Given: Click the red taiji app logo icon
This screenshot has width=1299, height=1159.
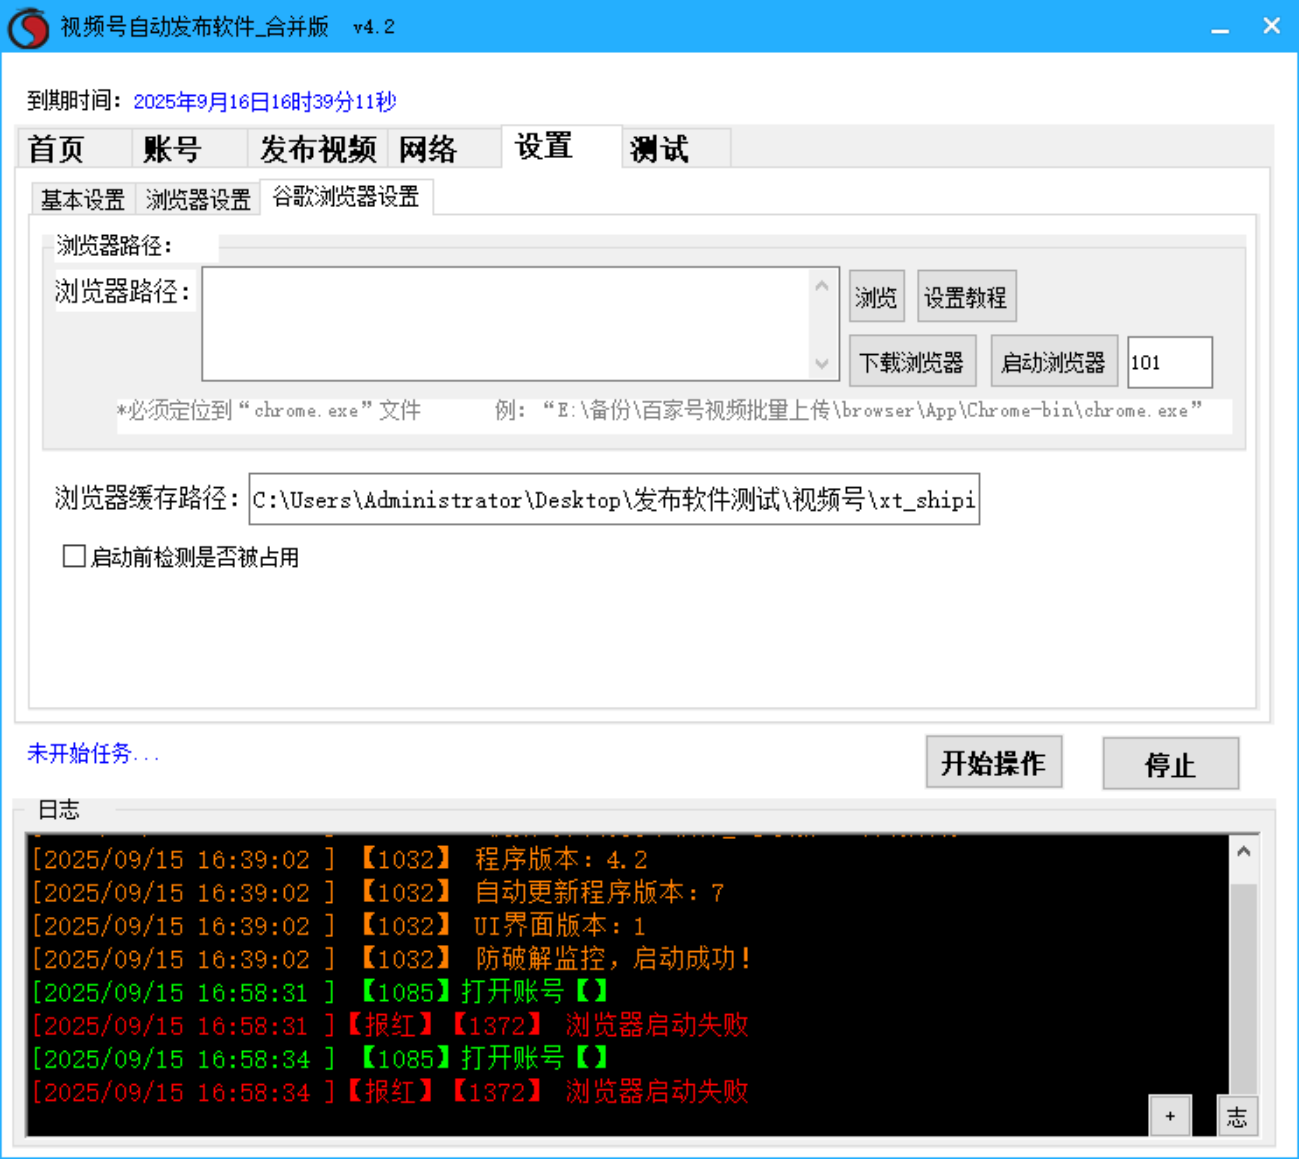Looking at the screenshot, I should coord(27,26).
